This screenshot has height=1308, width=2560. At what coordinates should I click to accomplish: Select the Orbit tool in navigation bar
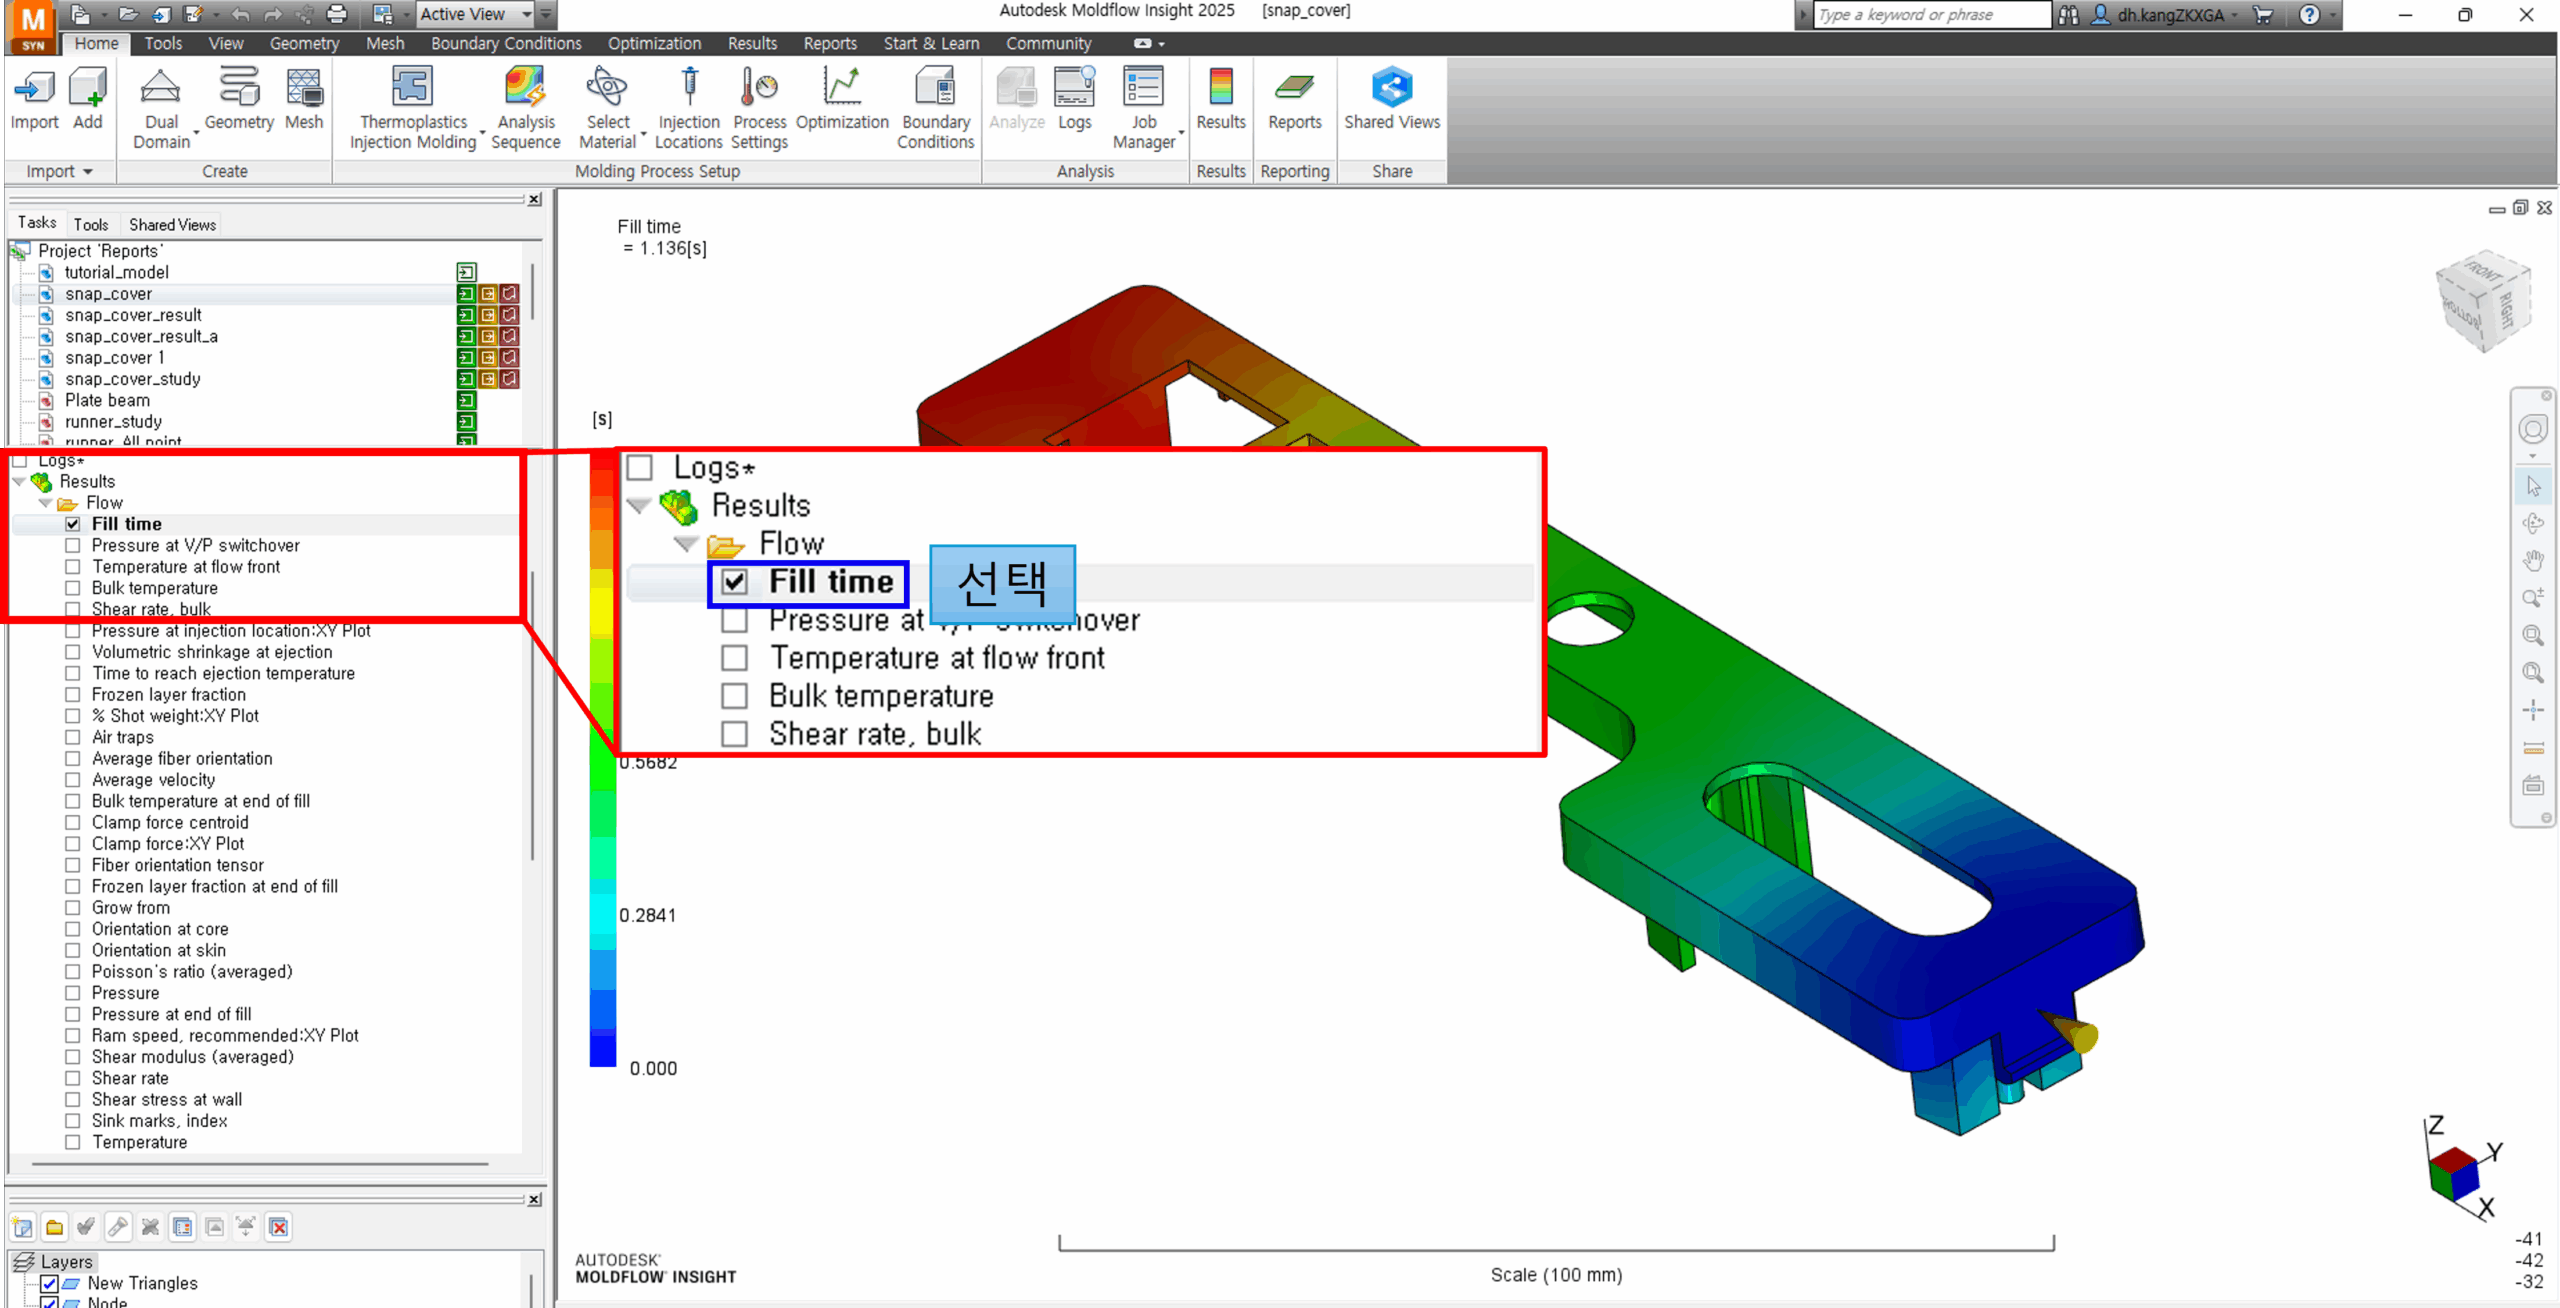click(2533, 523)
